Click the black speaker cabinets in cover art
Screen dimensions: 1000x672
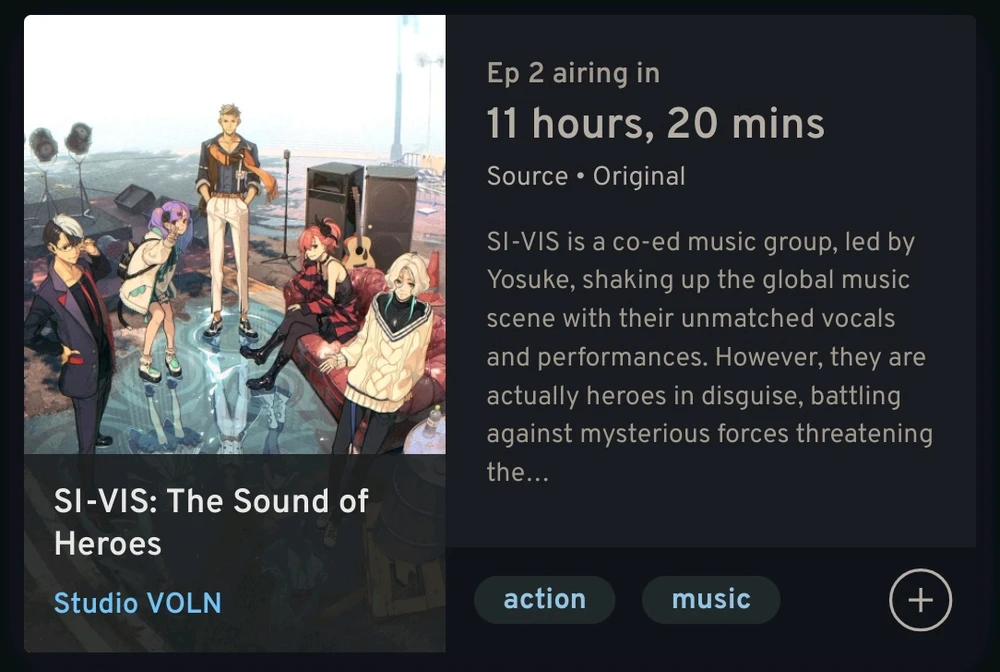[x=362, y=210]
